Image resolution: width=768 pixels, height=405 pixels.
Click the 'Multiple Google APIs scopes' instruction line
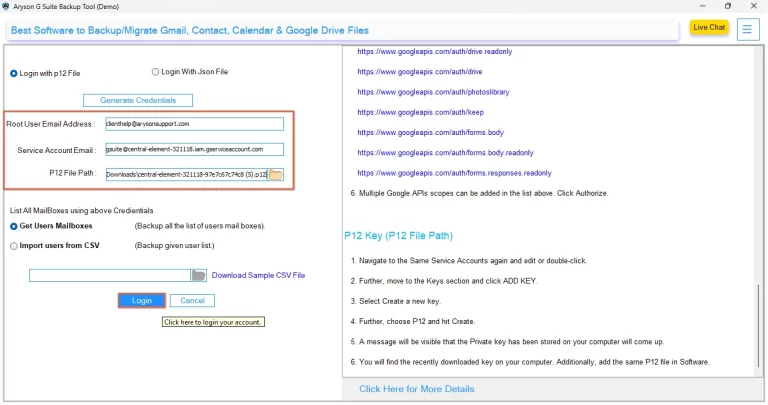[x=479, y=193]
